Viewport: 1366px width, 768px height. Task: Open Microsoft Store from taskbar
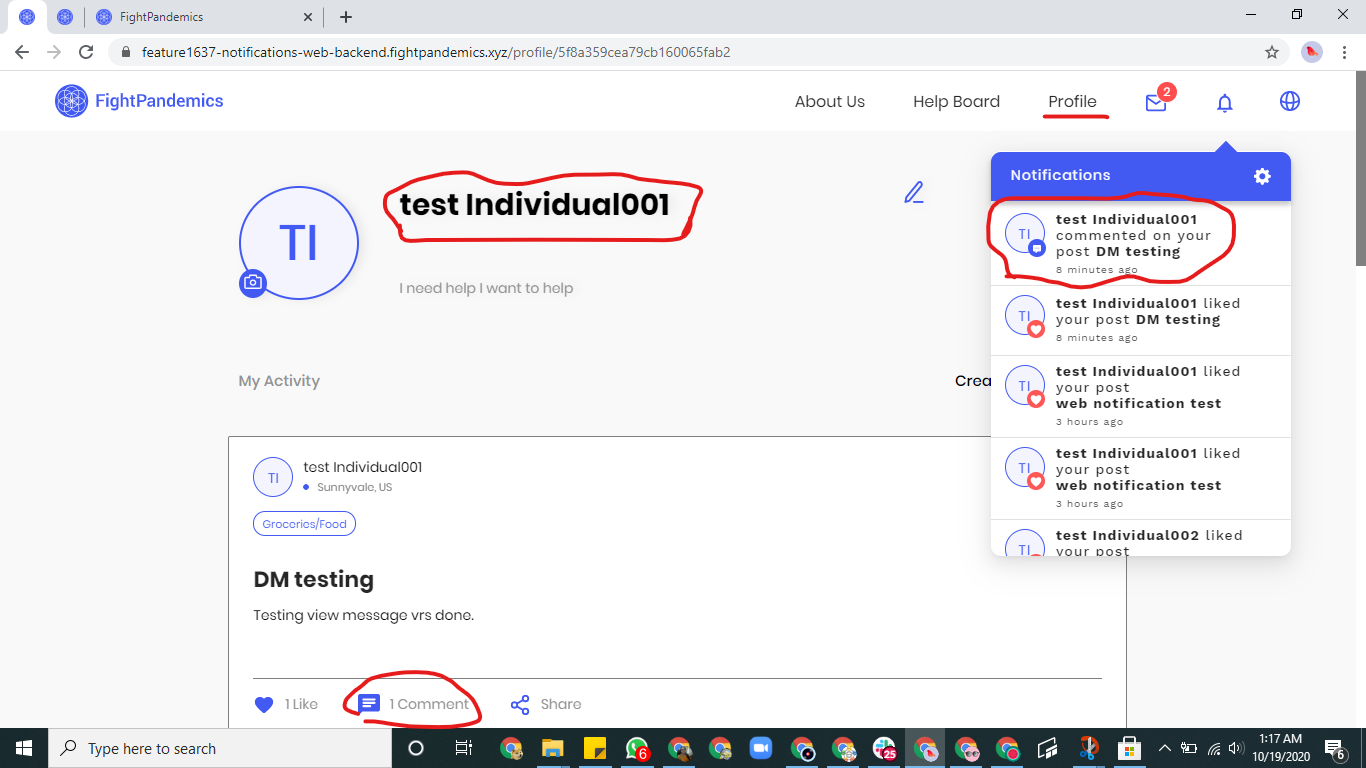(x=1130, y=748)
